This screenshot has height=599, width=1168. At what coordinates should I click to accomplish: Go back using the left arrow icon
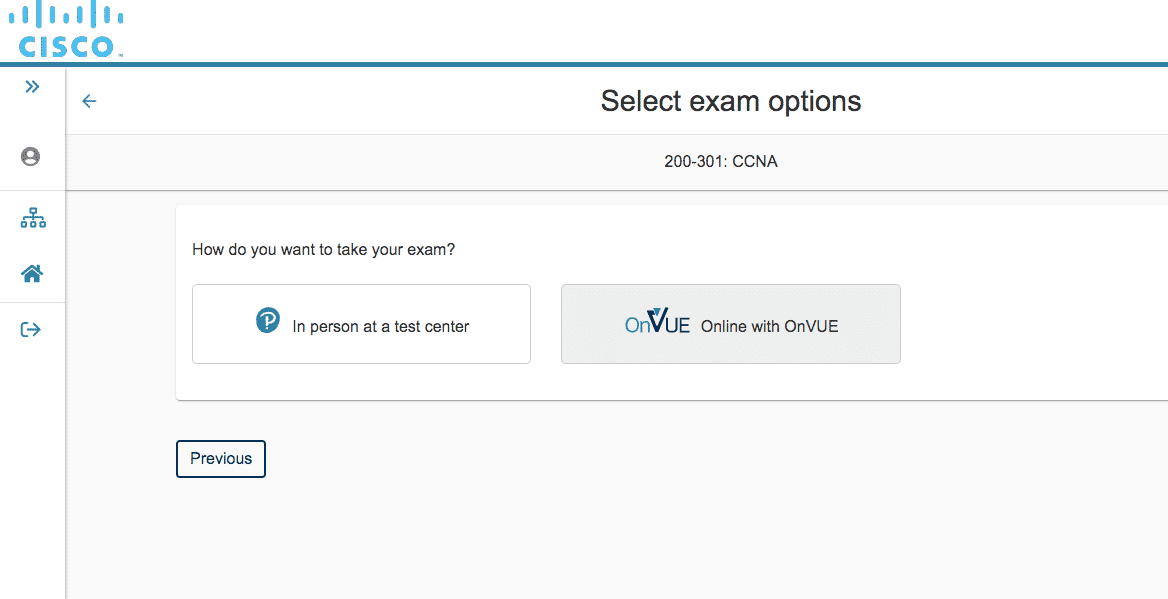(x=89, y=101)
